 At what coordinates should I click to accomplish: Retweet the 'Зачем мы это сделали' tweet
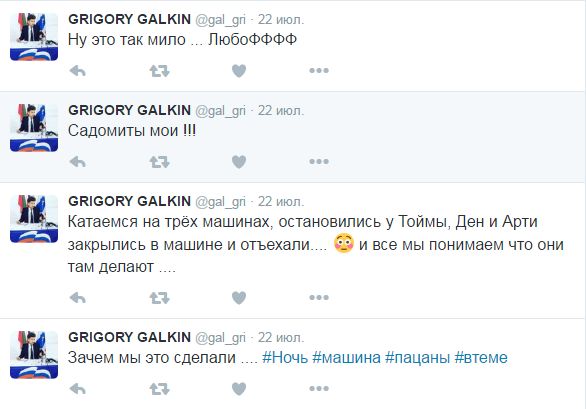point(160,389)
